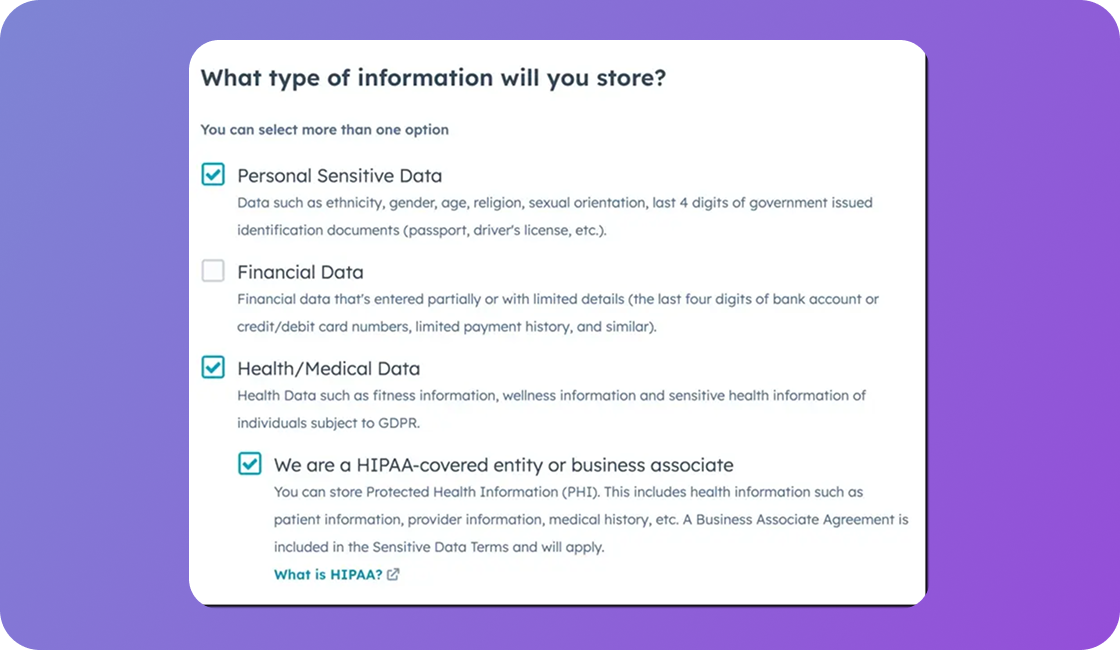Click the "Health/Medical Data" option label
1120x650 pixels.
(328, 369)
